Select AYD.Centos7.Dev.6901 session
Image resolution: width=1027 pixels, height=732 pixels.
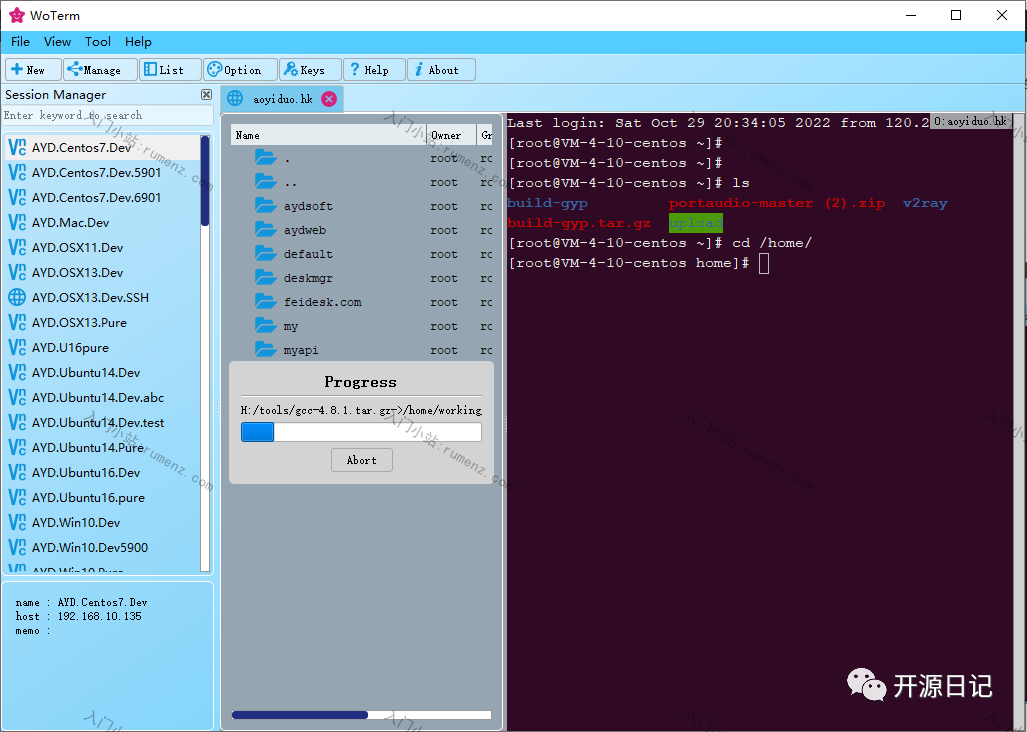click(x=102, y=197)
